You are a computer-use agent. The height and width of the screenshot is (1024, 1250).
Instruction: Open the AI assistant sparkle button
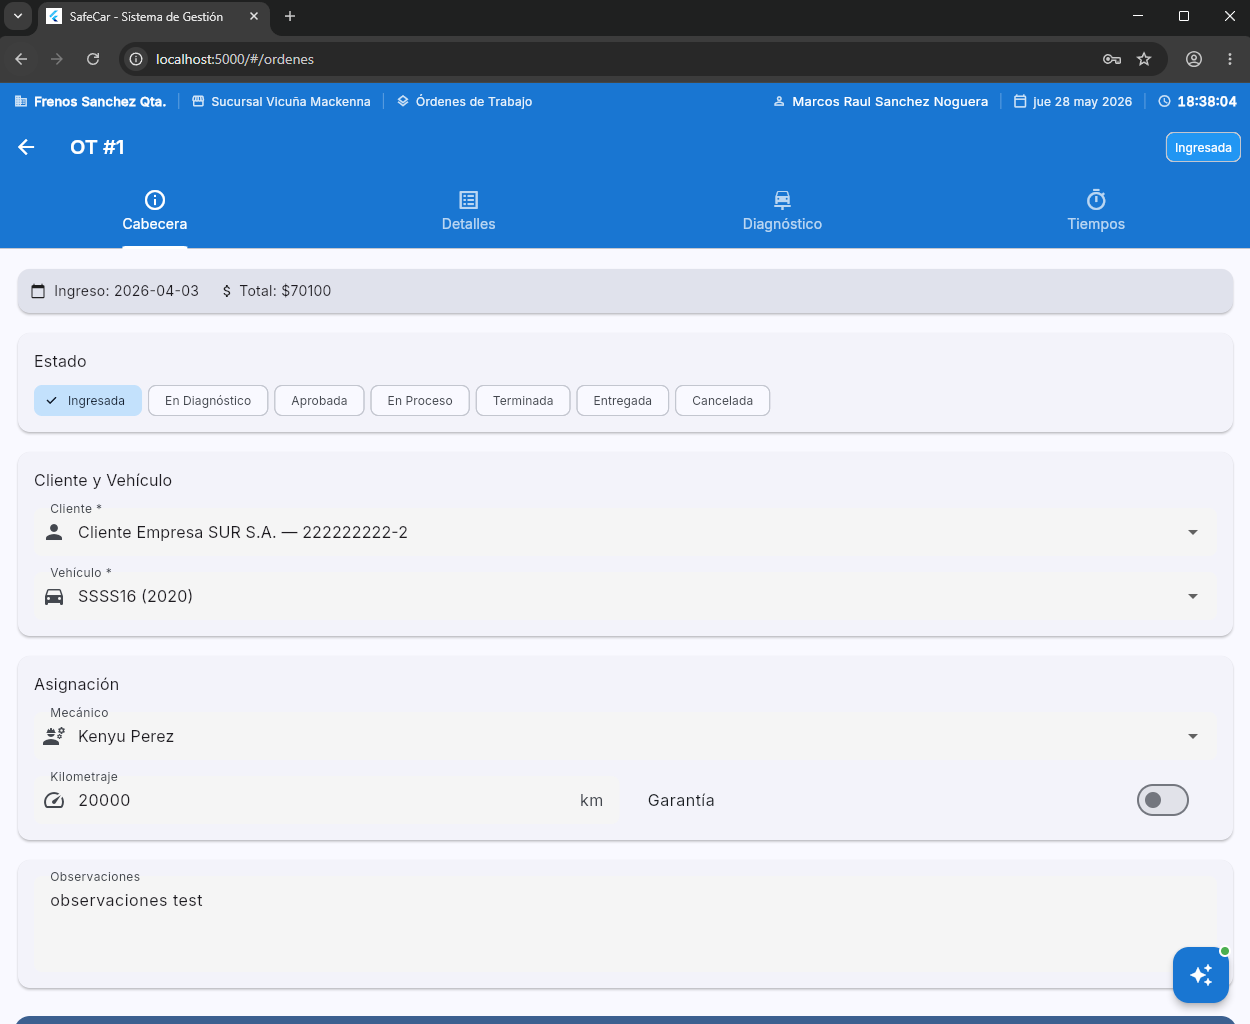1200,974
